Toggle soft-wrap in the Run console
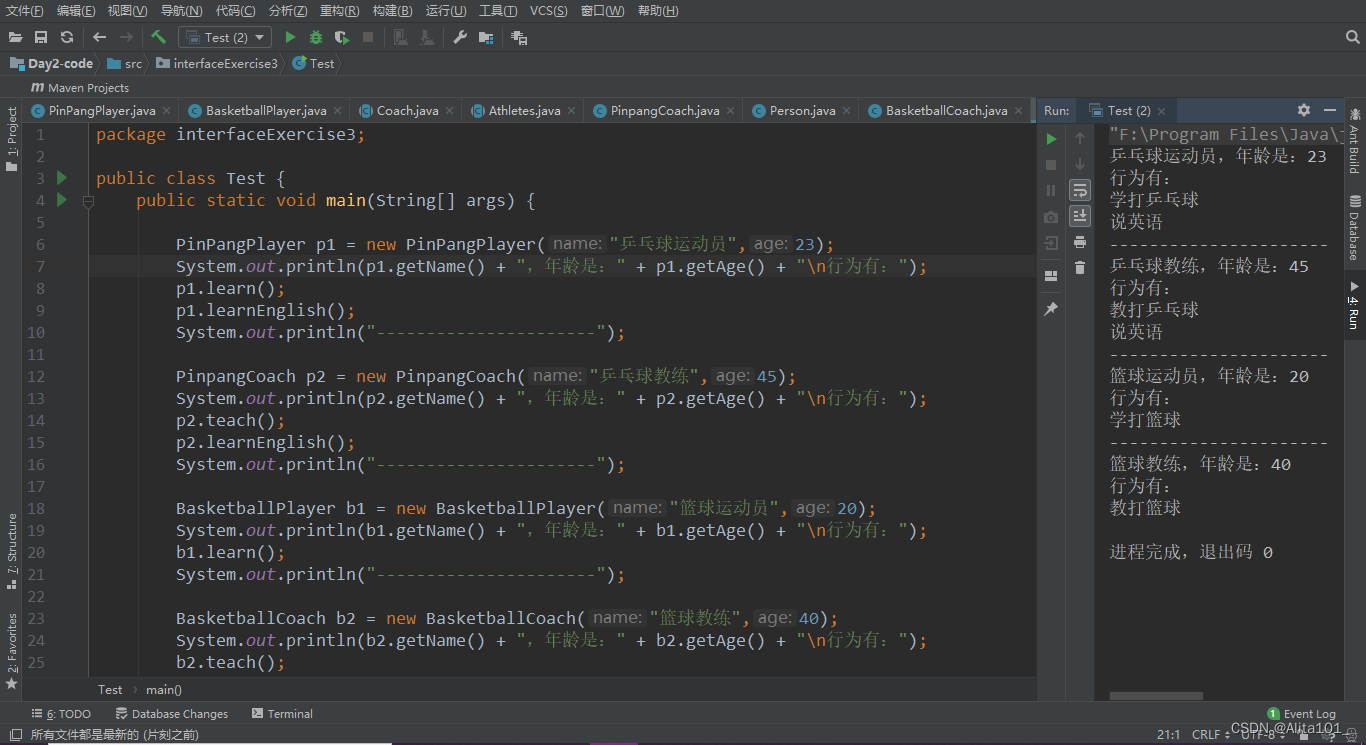 tap(1080, 190)
